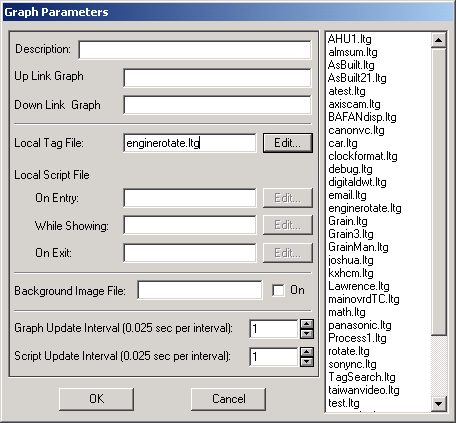Click the file list scroll down arrow
The width and height of the screenshot is (456, 423).
(x=439, y=404)
